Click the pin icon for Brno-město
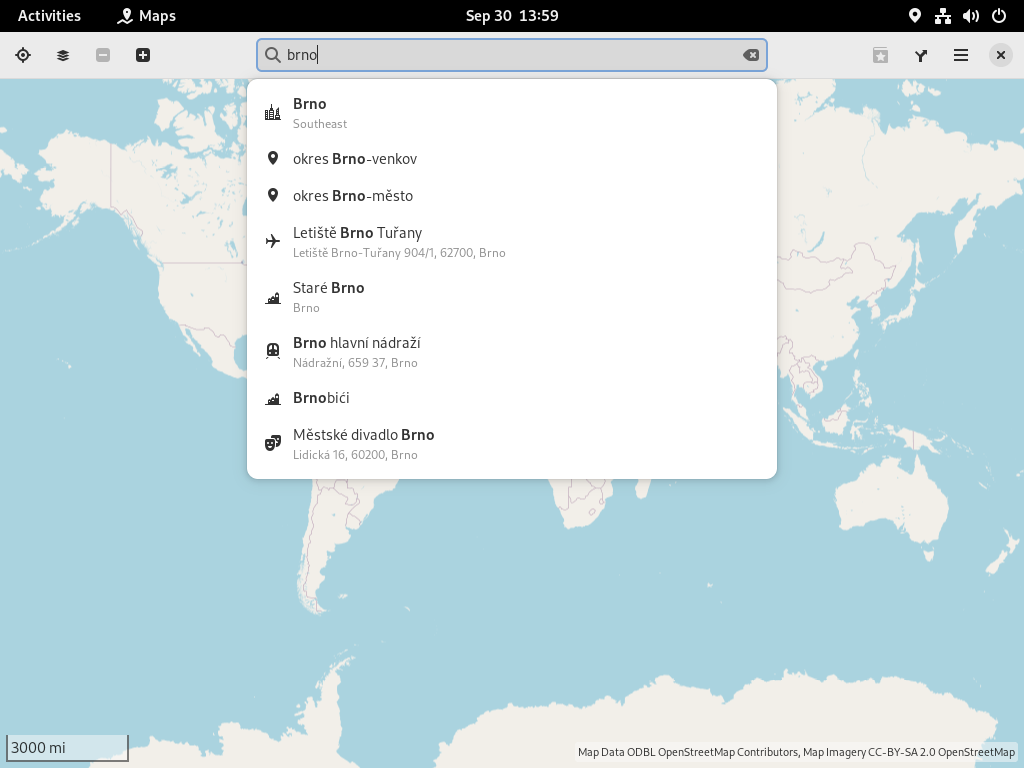 pyautogui.click(x=273, y=196)
